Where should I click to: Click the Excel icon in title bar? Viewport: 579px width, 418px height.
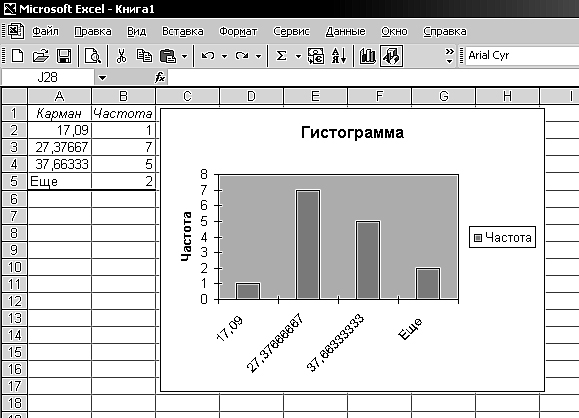click(x=9, y=8)
